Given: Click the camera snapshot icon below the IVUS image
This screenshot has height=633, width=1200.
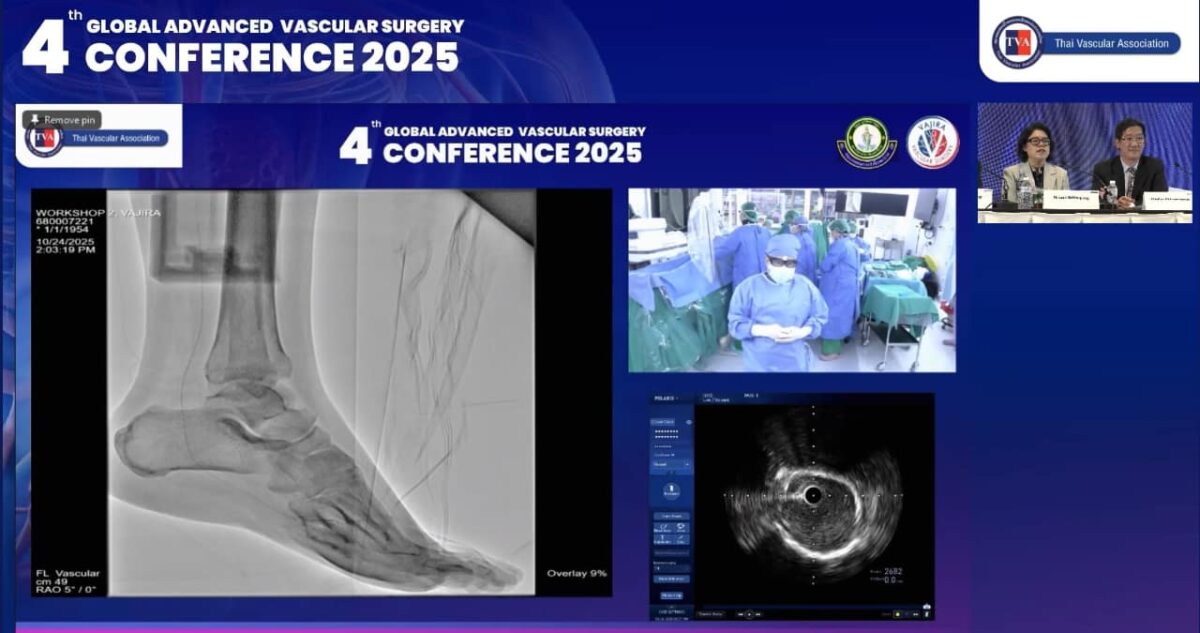Looking at the screenshot, I should coord(926,605).
